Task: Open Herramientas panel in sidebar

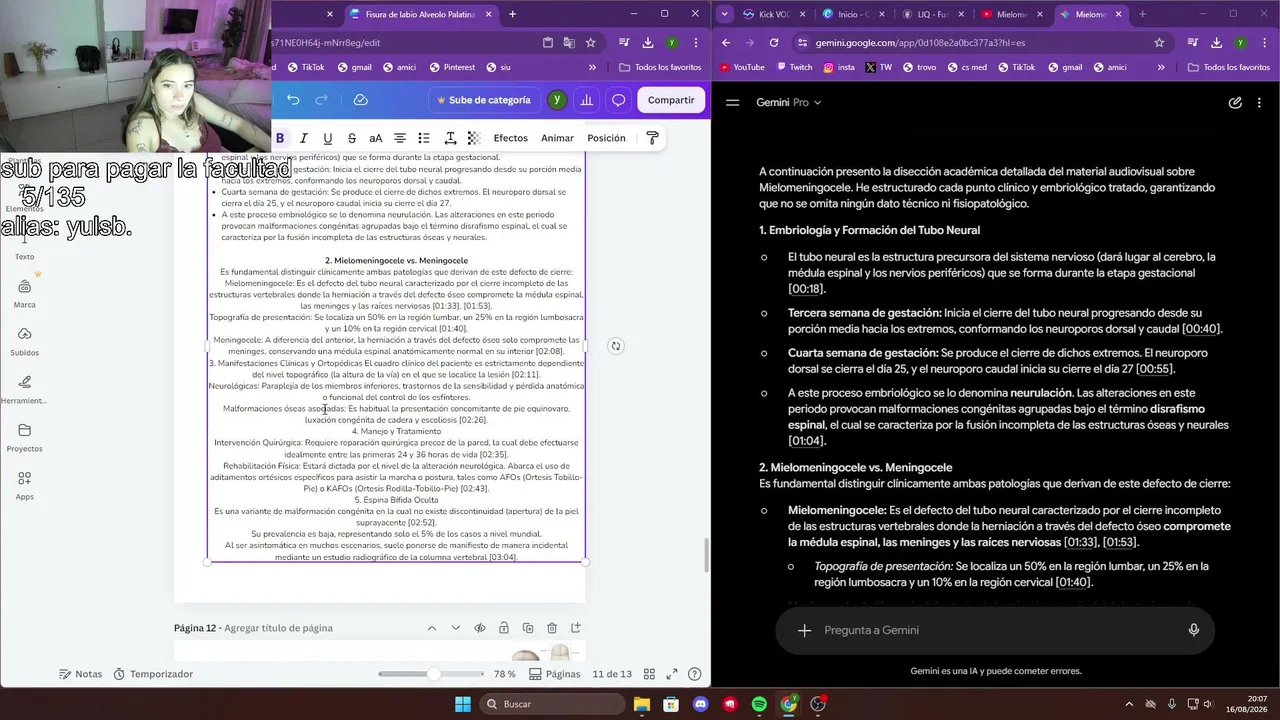Action: click(24, 389)
